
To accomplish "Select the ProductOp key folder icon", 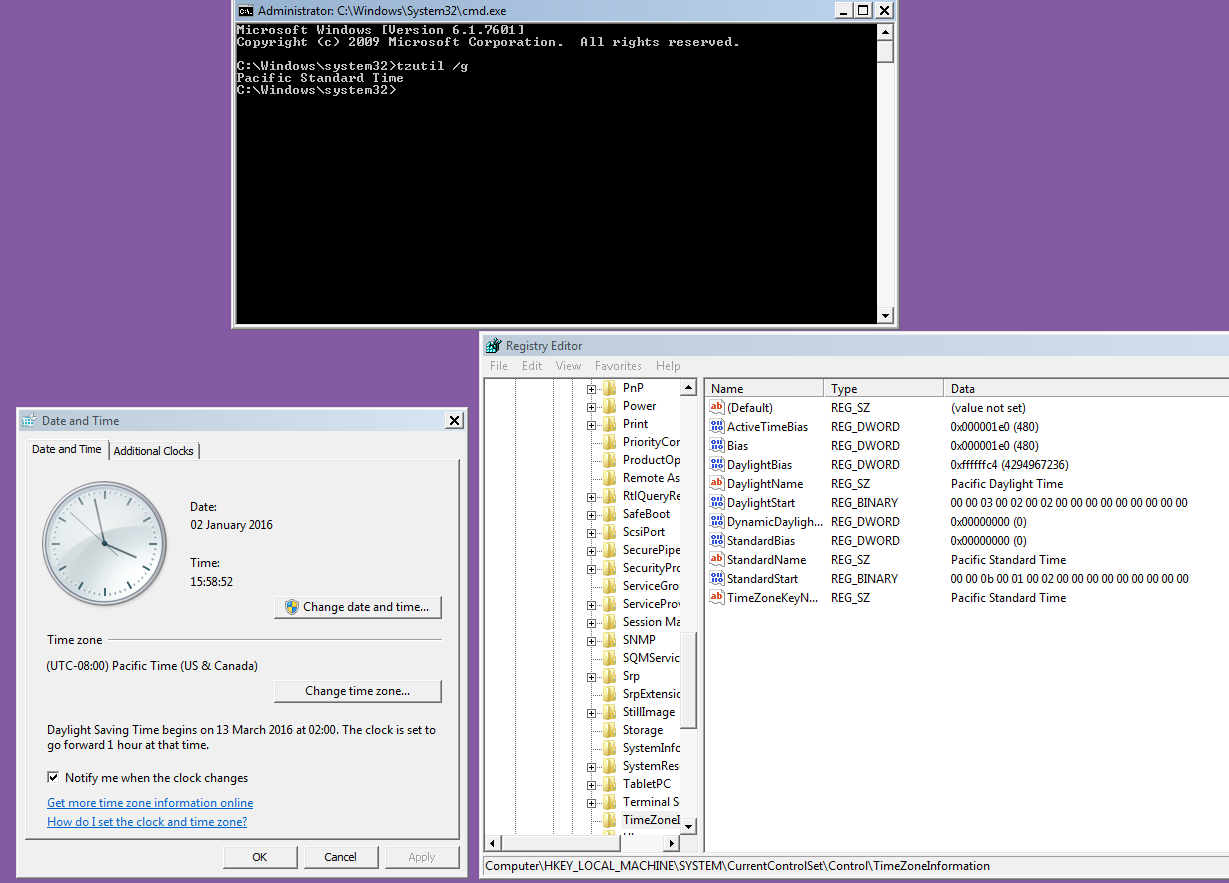I will 609,460.
